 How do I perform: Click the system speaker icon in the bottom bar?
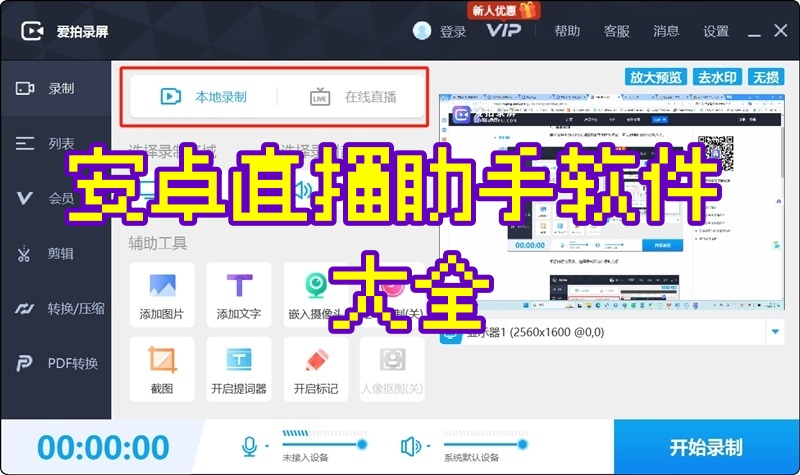[x=410, y=445]
